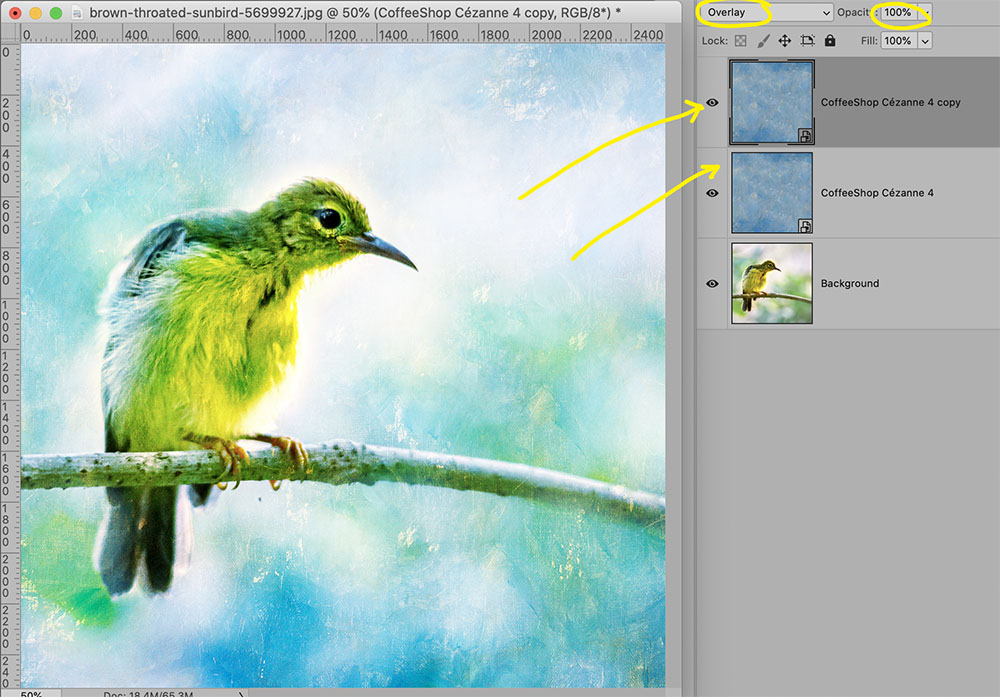The image size is (1000, 697).
Task: Click the Doc size status info
Action: [x=148, y=693]
